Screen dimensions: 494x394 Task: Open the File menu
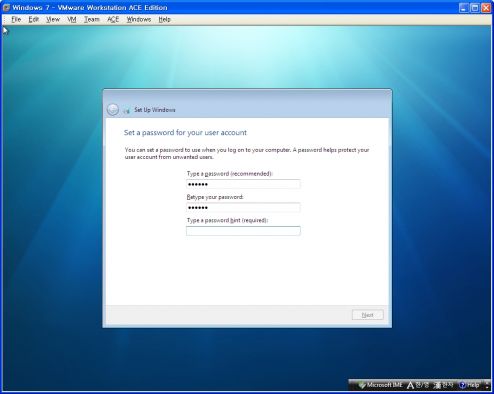click(x=16, y=20)
